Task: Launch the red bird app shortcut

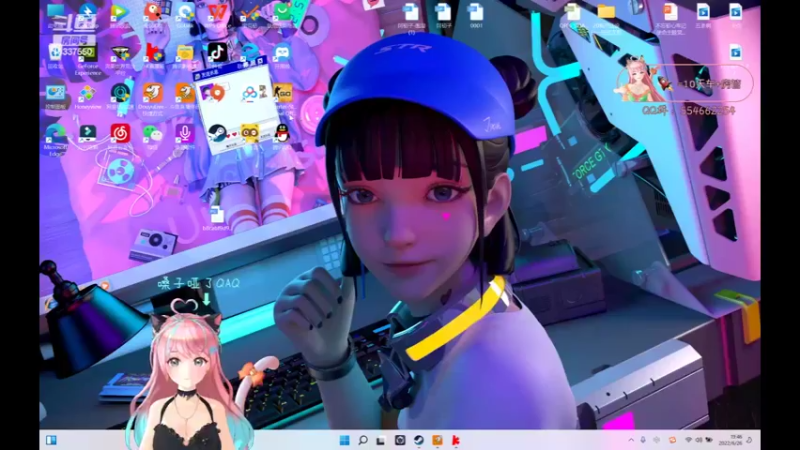Action: click(153, 12)
